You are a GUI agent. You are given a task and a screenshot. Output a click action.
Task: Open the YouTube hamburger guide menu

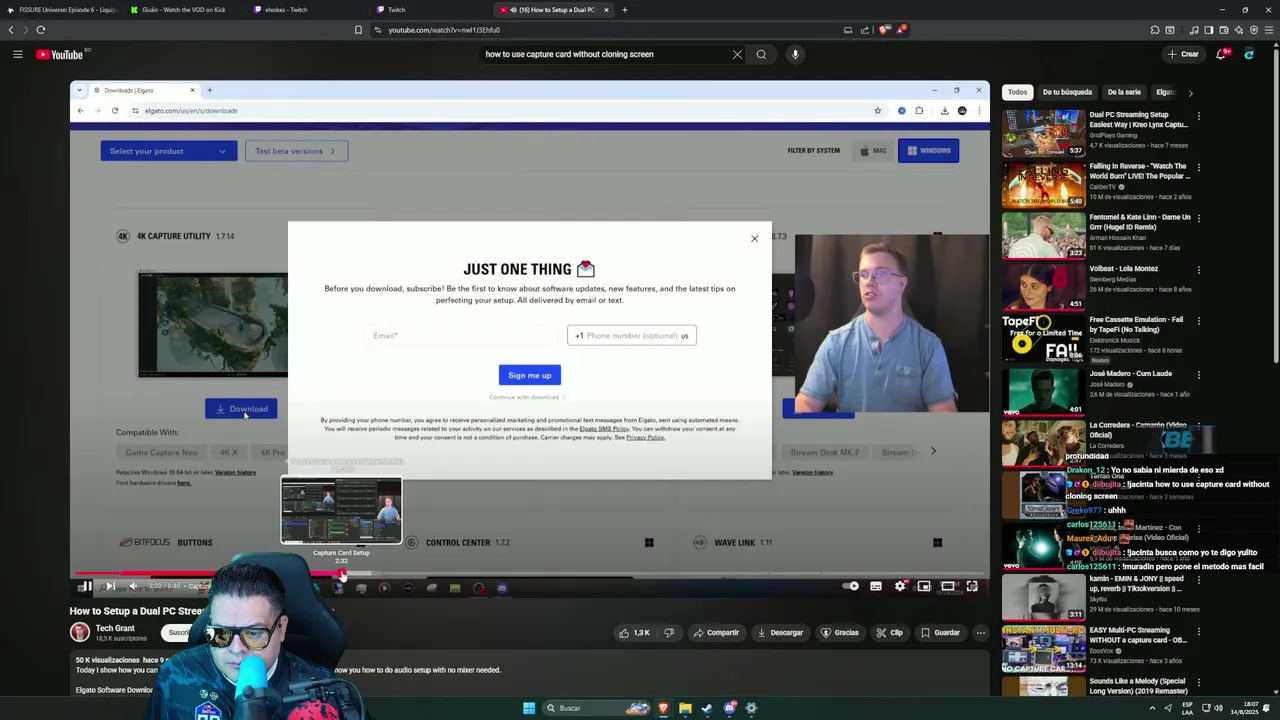pyautogui.click(x=17, y=54)
